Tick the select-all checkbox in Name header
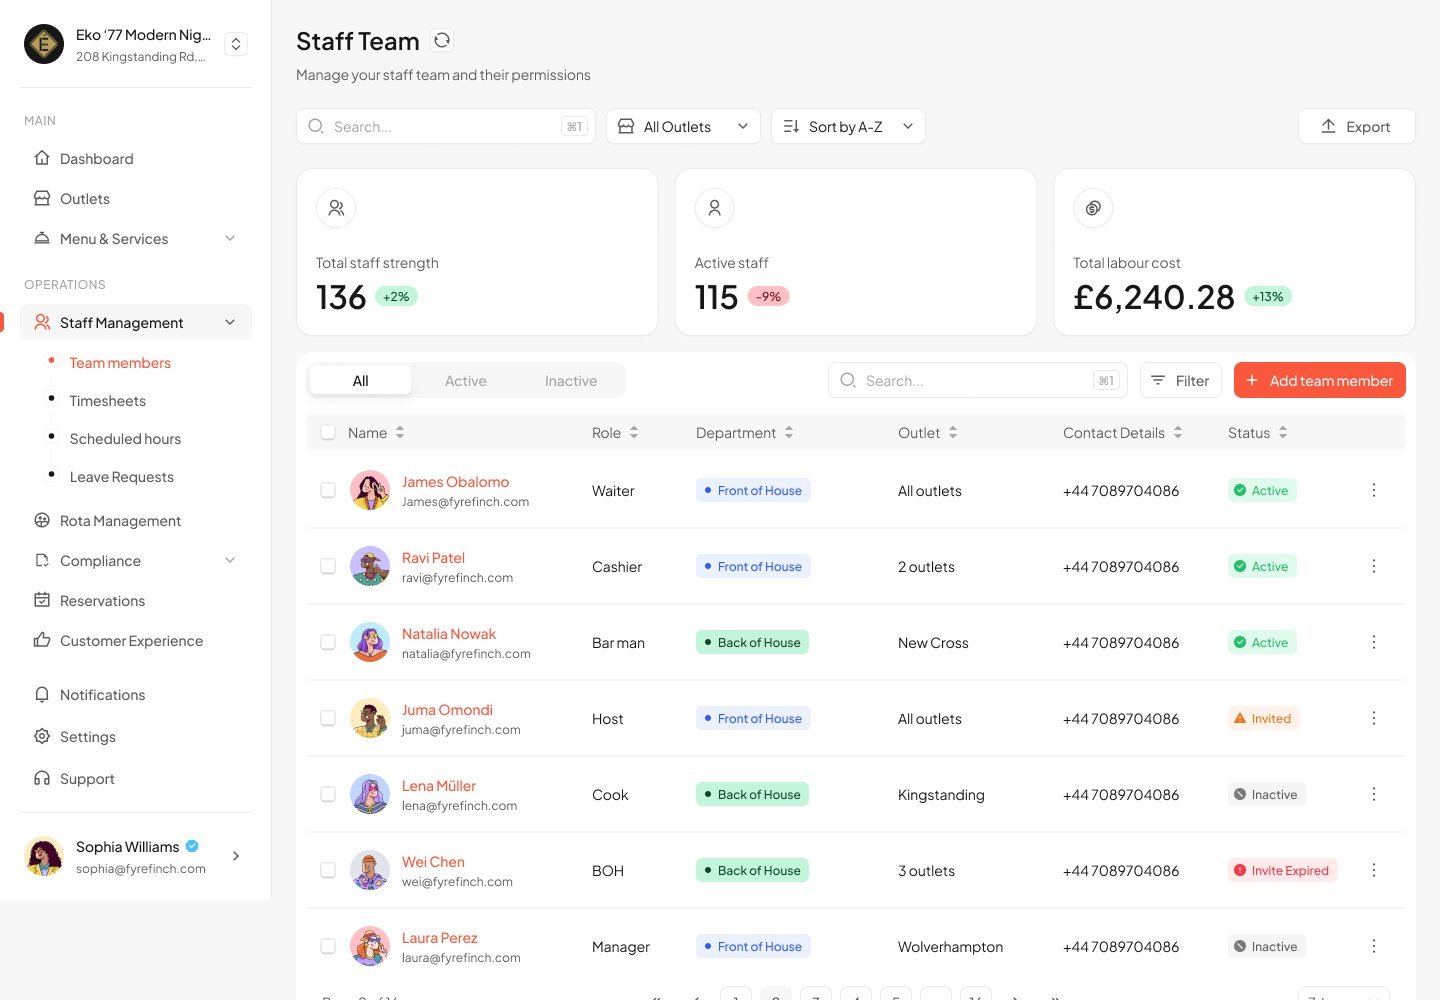 (x=328, y=432)
